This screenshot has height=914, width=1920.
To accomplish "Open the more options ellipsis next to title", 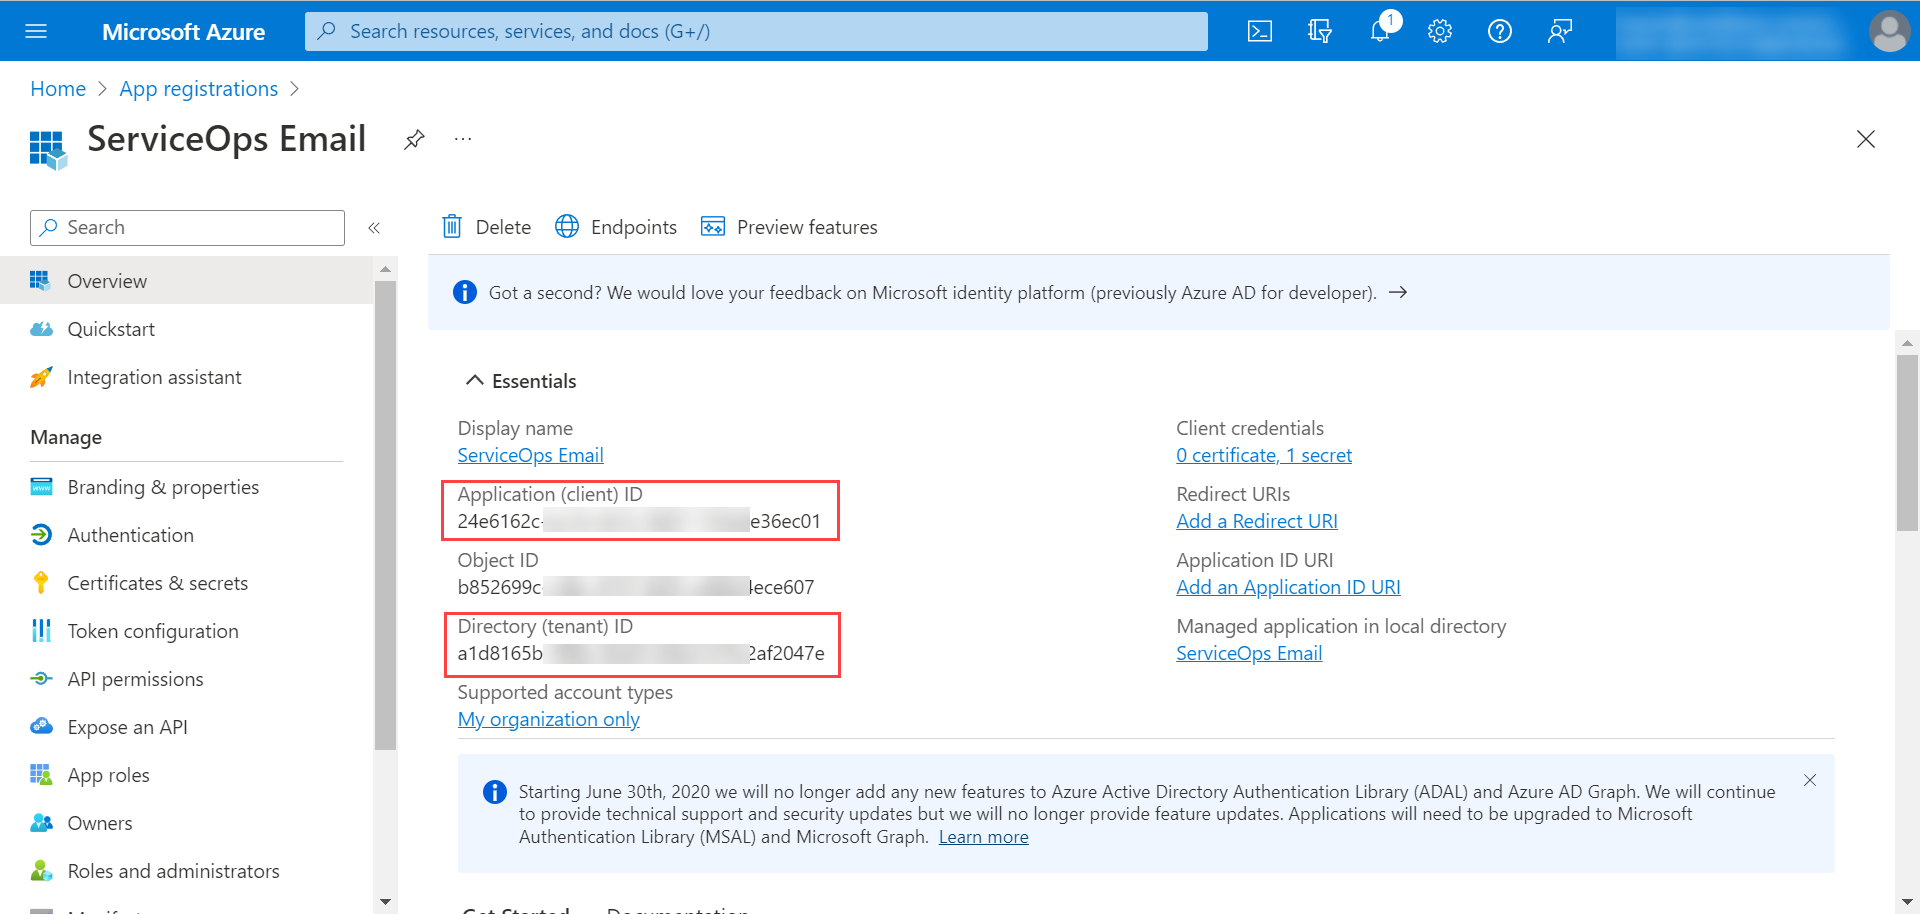I will tap(462, 139).
